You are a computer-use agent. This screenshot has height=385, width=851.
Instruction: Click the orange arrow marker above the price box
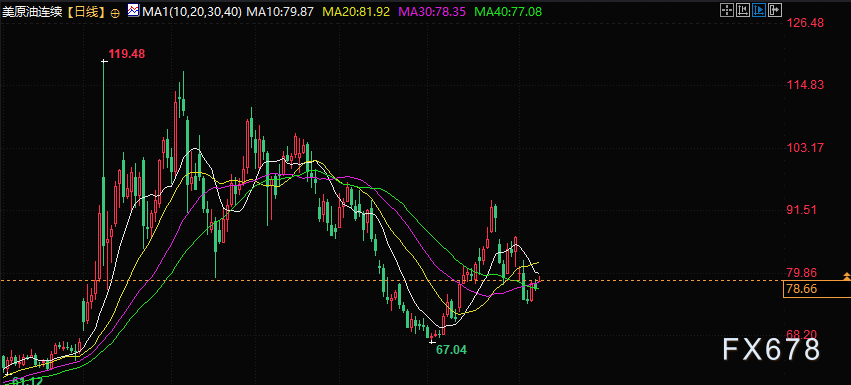tap(847, 277)
